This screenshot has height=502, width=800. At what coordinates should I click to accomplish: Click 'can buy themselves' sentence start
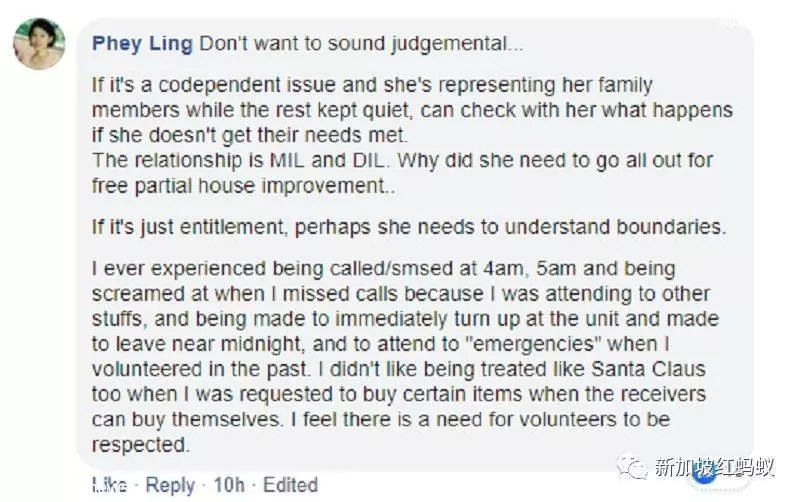(x=186, y=419)
